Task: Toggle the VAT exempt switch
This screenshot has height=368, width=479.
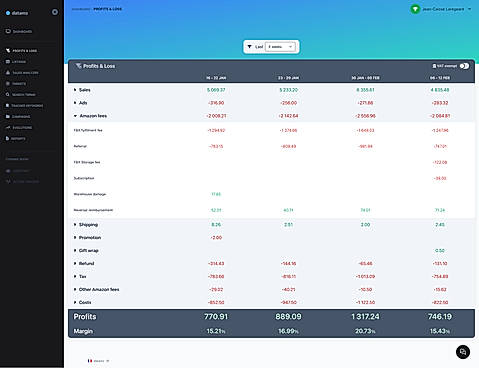Action: (x=464, y=66)
